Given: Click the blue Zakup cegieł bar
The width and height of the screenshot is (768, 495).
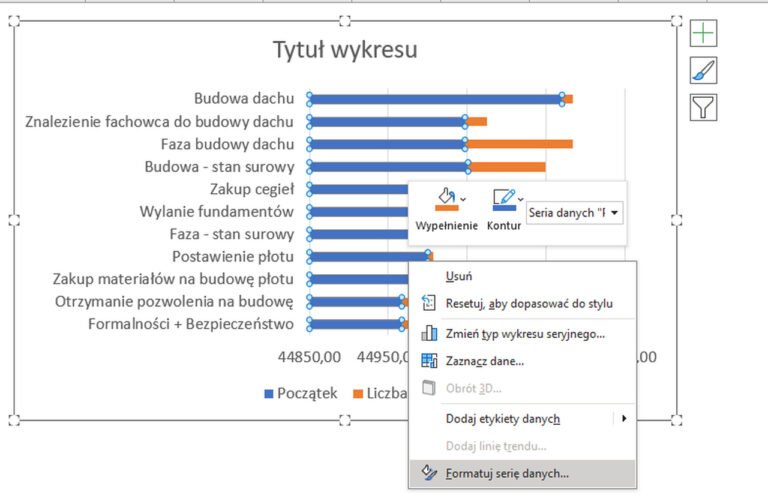Looking at the screenshot, I should pos(359,189).
